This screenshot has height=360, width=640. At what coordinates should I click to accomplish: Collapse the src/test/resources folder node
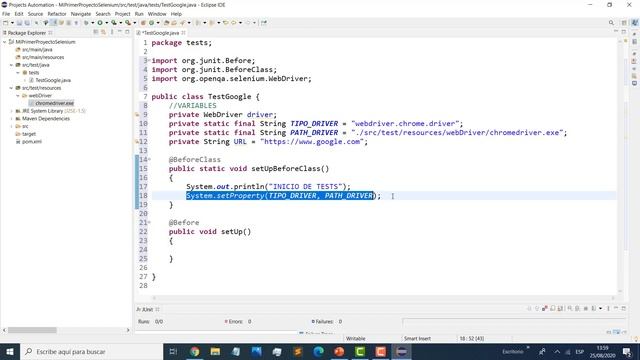coord(11,88)
